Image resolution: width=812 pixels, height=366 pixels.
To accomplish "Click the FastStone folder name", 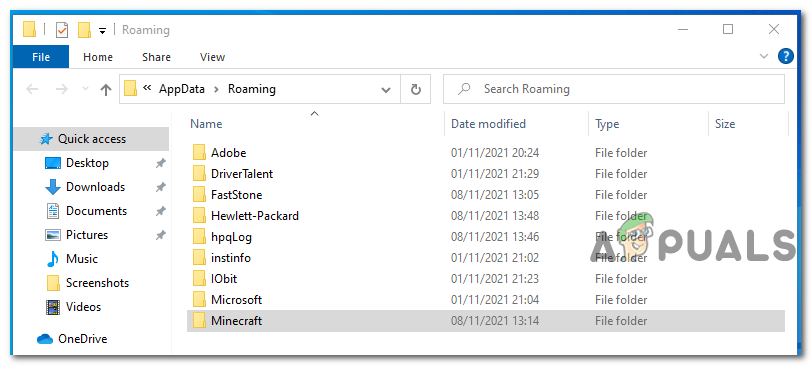I will [x=236, y=195].
